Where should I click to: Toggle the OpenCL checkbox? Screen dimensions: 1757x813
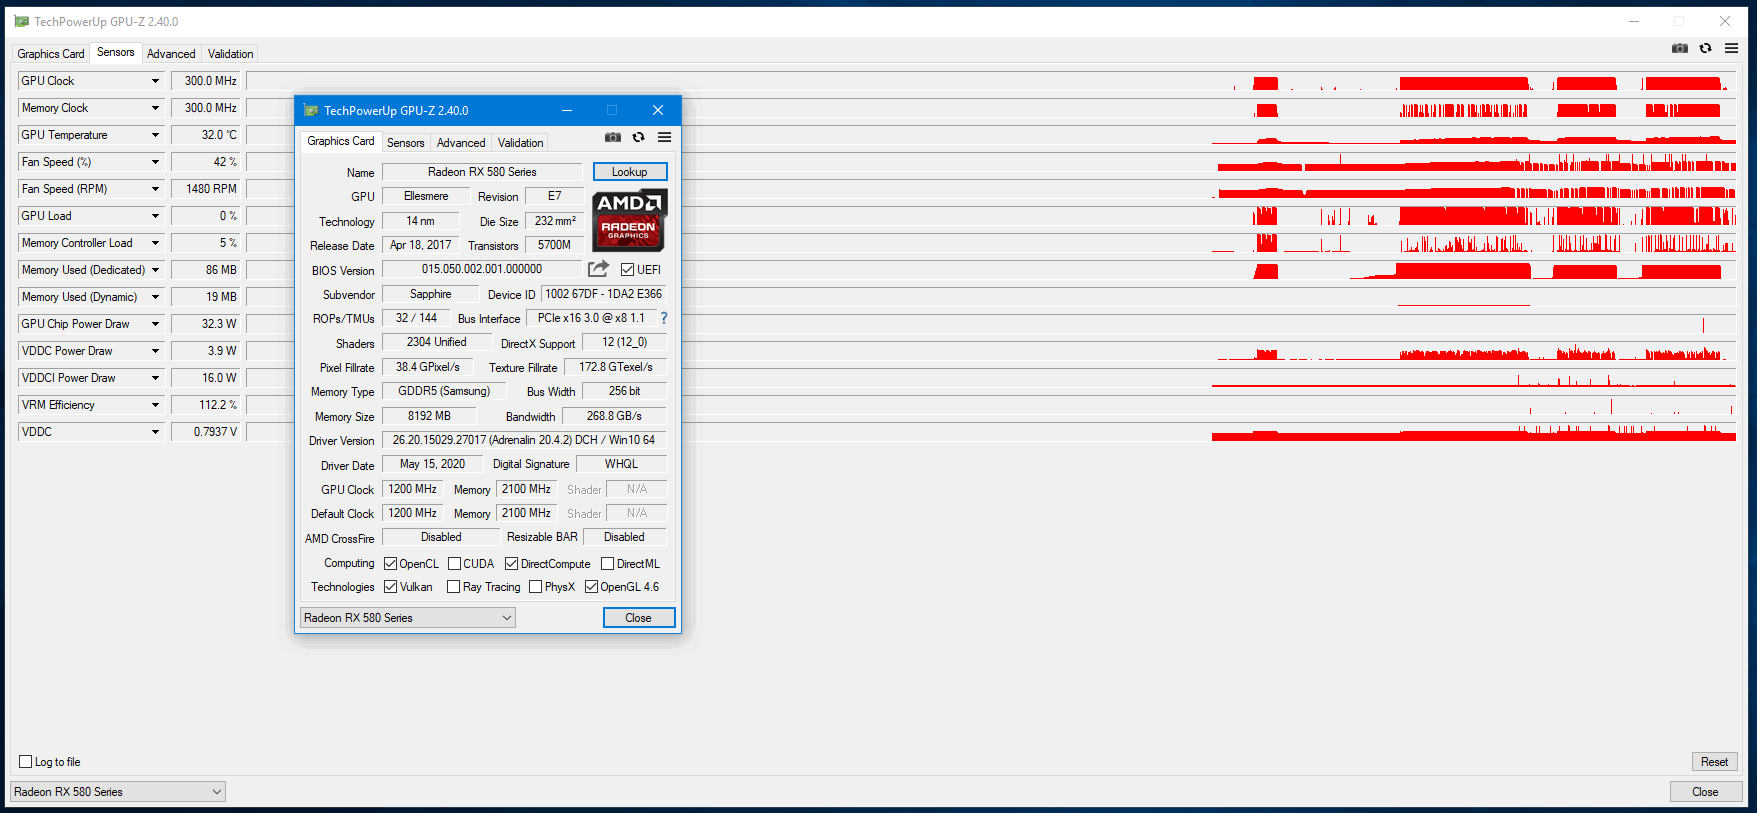[x=391, y=564]
